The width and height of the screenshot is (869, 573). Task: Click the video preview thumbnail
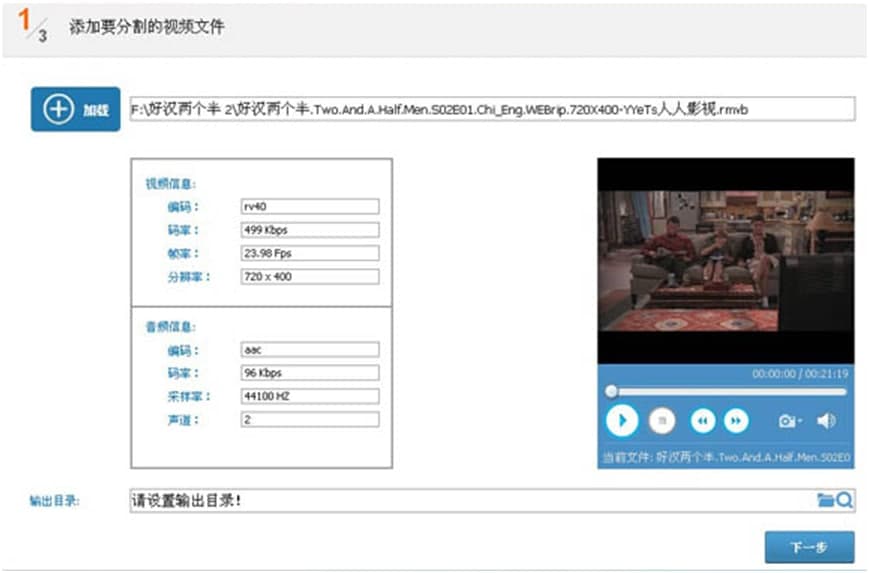tap(725, 260)
